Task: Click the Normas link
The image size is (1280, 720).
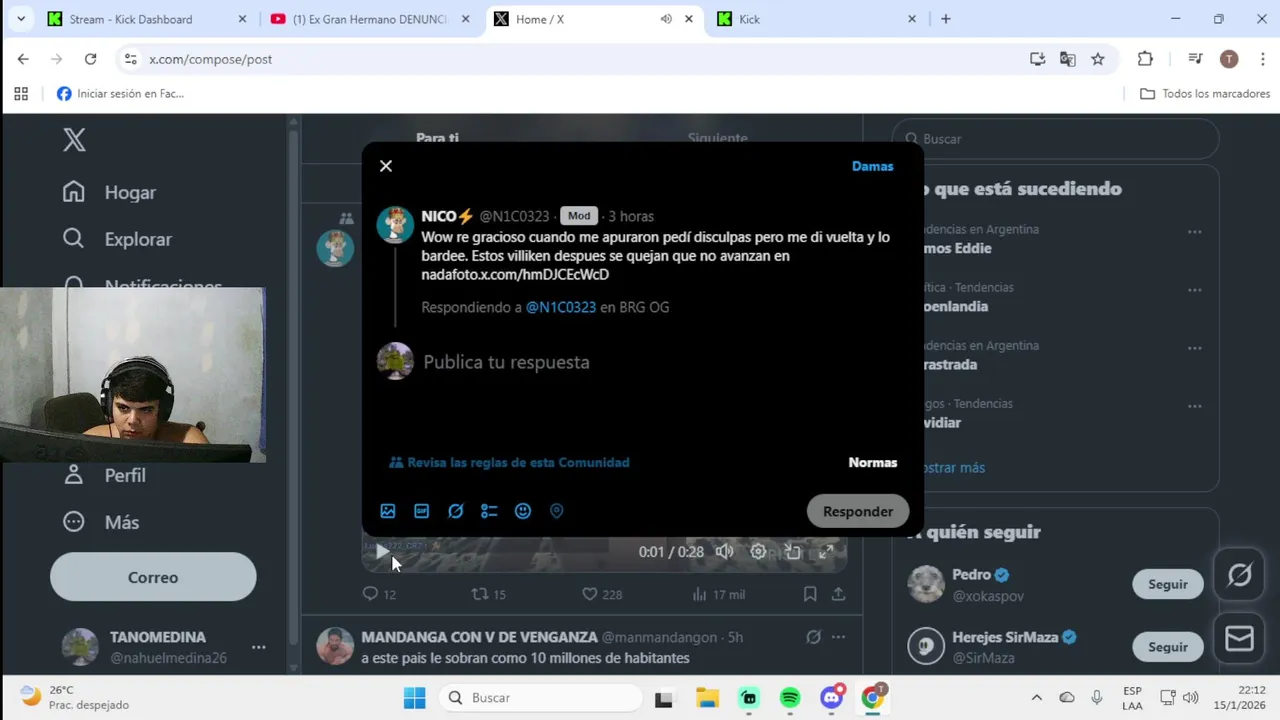Action: (x=873, y=462)
